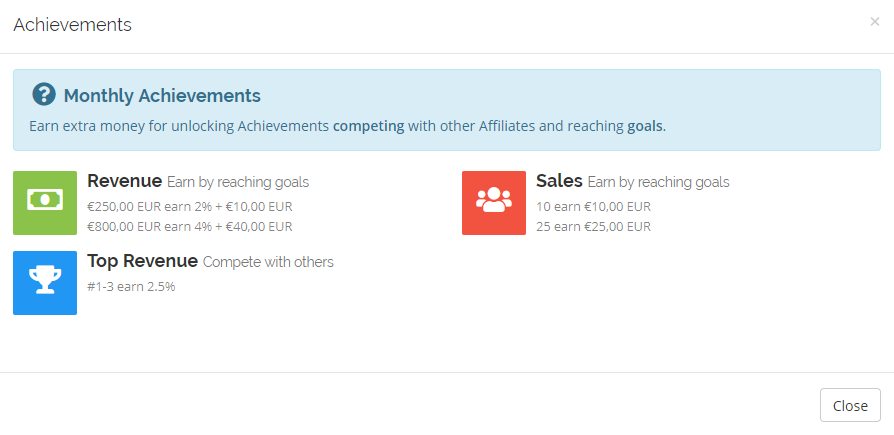The image size is (894, 435).
Task: Click the Achievements dialog title
Action: point(72,25)
